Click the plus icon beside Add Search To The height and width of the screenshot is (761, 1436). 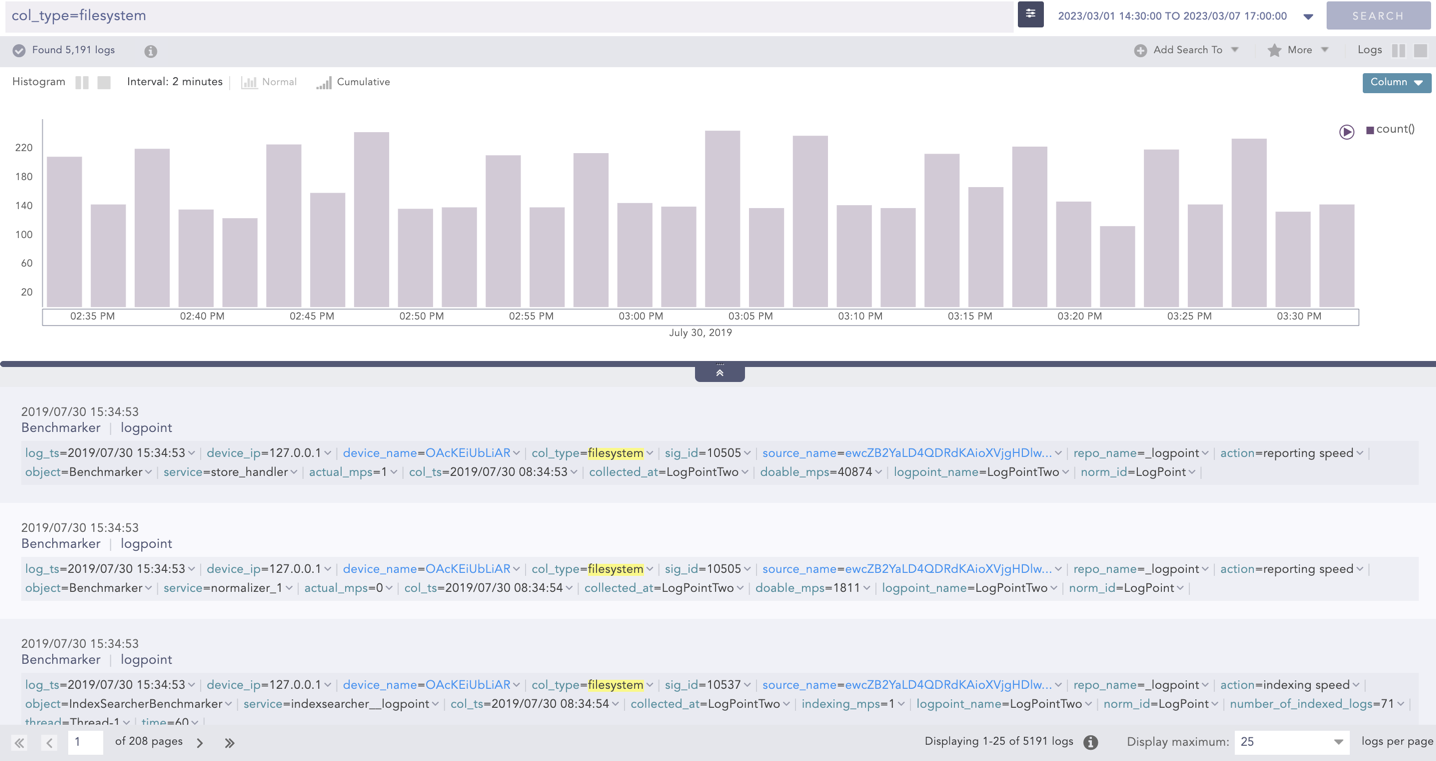click(x=1138, y=49)
